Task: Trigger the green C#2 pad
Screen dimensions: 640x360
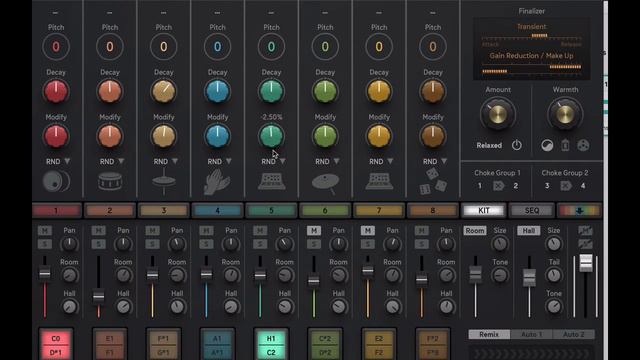Action: click(x=325, y=345)
